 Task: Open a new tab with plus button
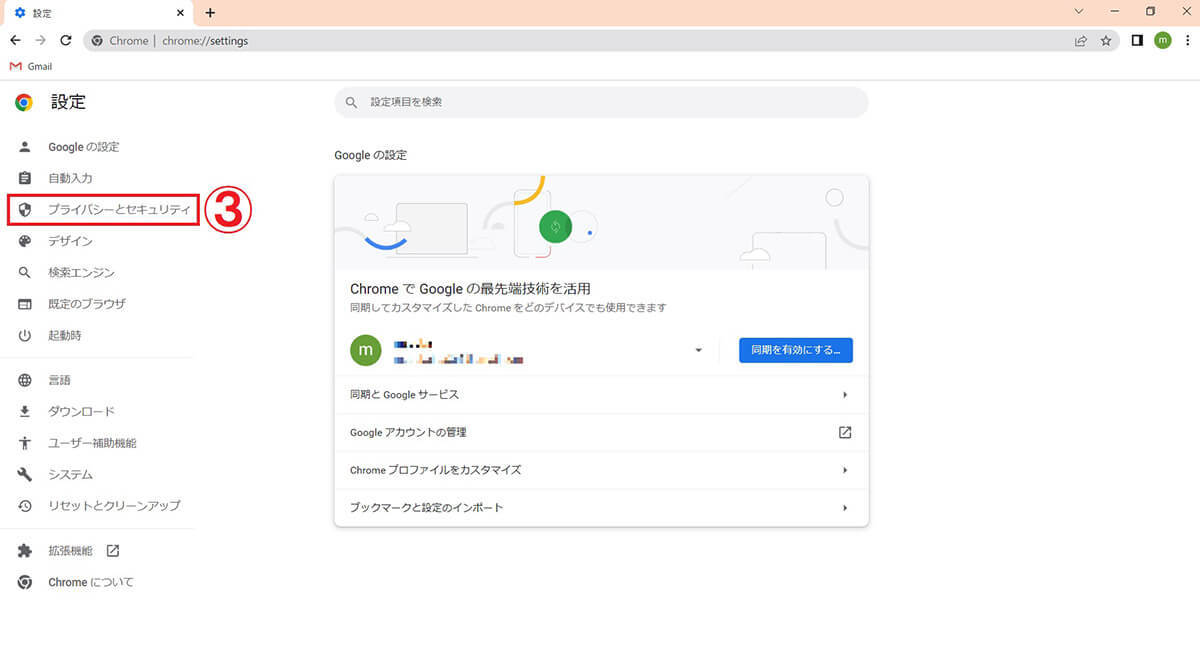pyautogui.click(x=210, y=13)
